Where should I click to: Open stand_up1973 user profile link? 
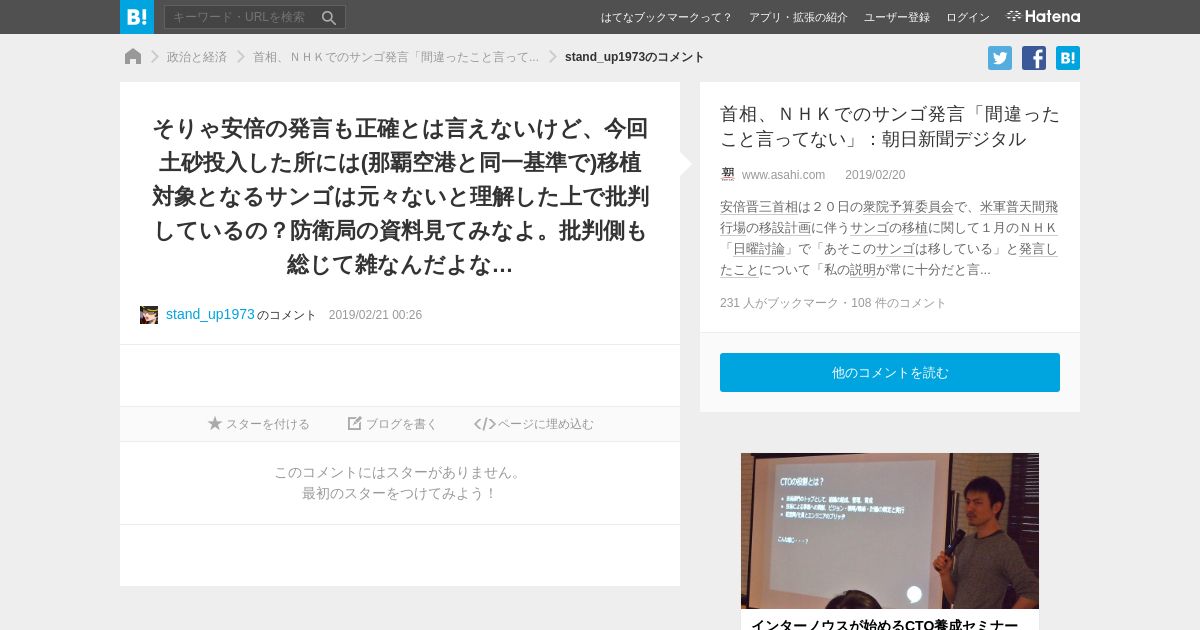click(x=210, y=314)
